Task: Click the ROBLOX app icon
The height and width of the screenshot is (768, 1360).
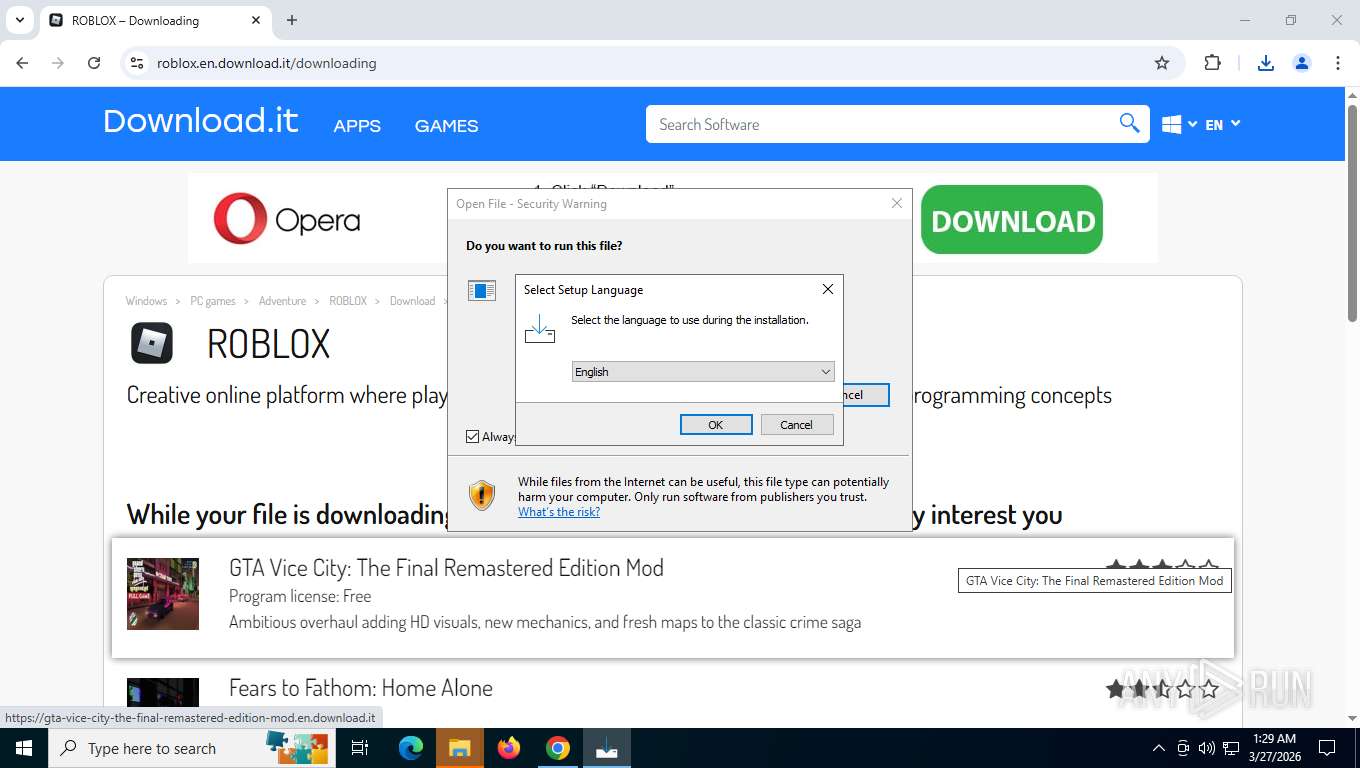Action: [152, 343]
